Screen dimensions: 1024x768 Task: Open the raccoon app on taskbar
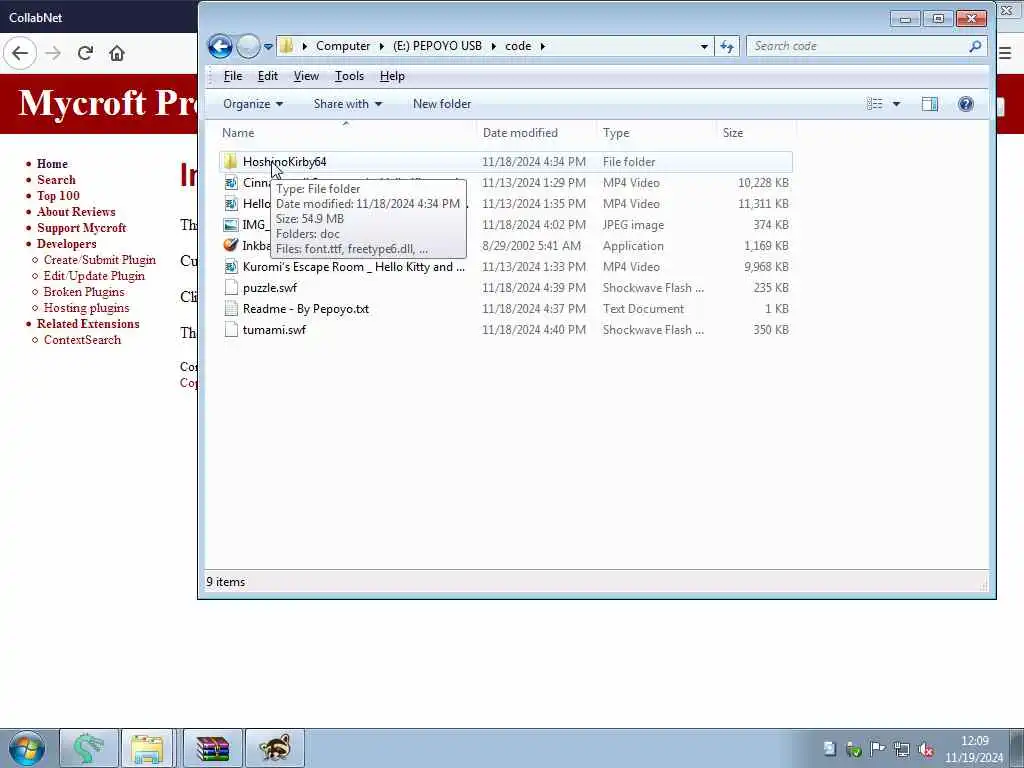(275, 748)
